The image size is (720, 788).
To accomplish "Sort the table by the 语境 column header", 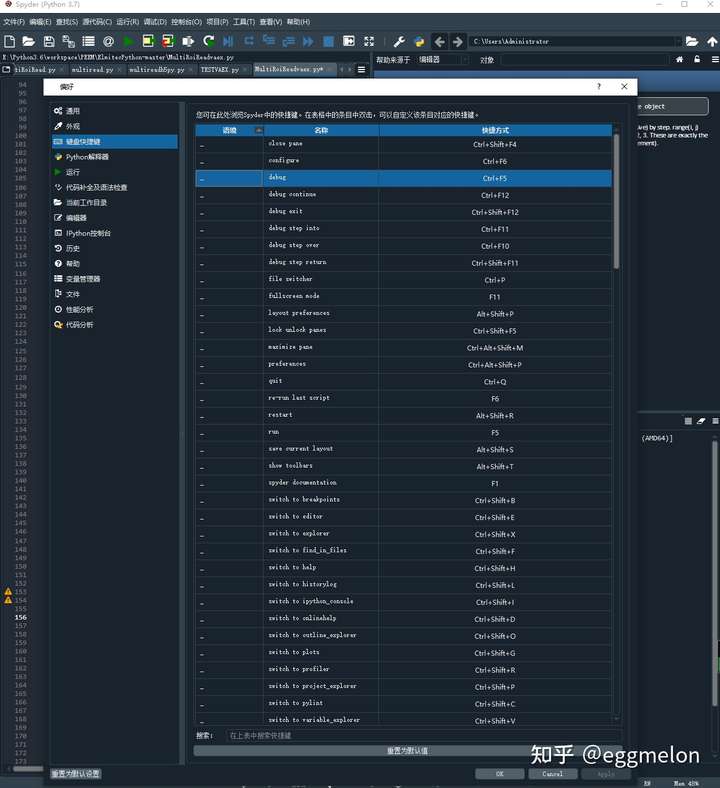I will (229, 130).
